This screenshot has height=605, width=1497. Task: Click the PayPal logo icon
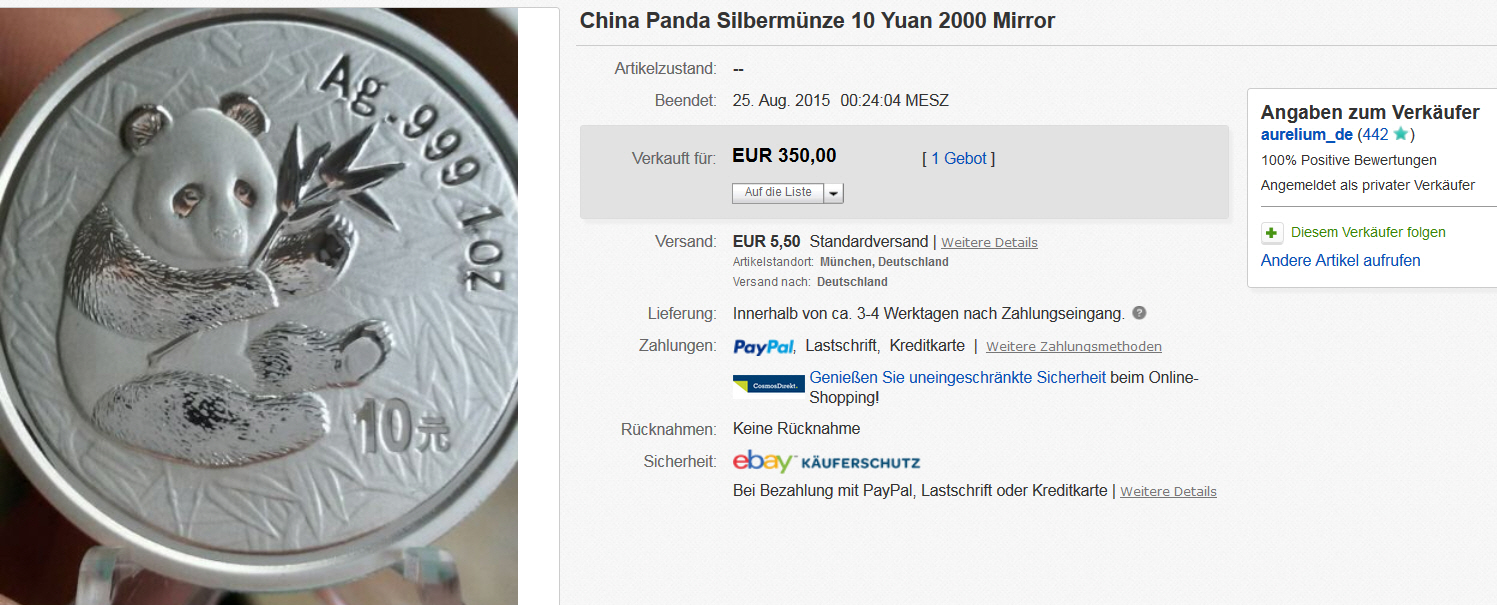pos(764,347)
